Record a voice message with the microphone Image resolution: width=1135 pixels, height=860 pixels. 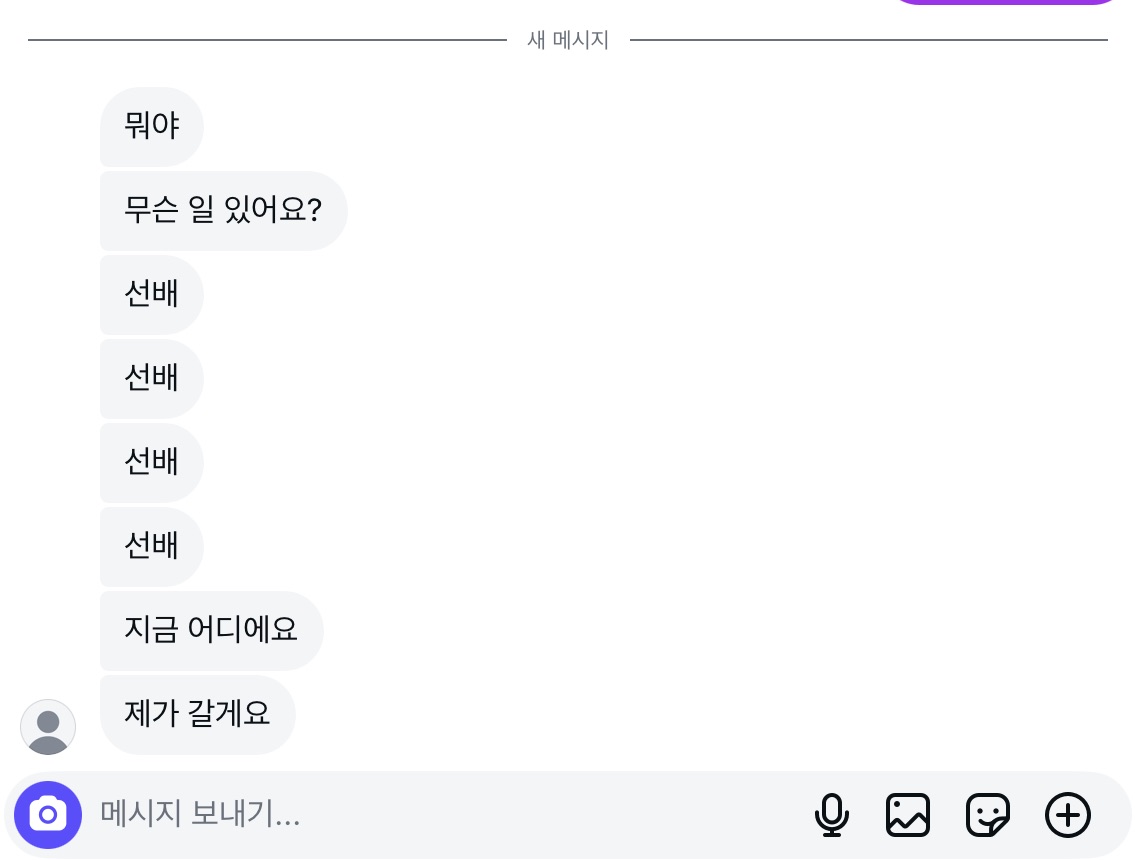[x=831, y=815]
